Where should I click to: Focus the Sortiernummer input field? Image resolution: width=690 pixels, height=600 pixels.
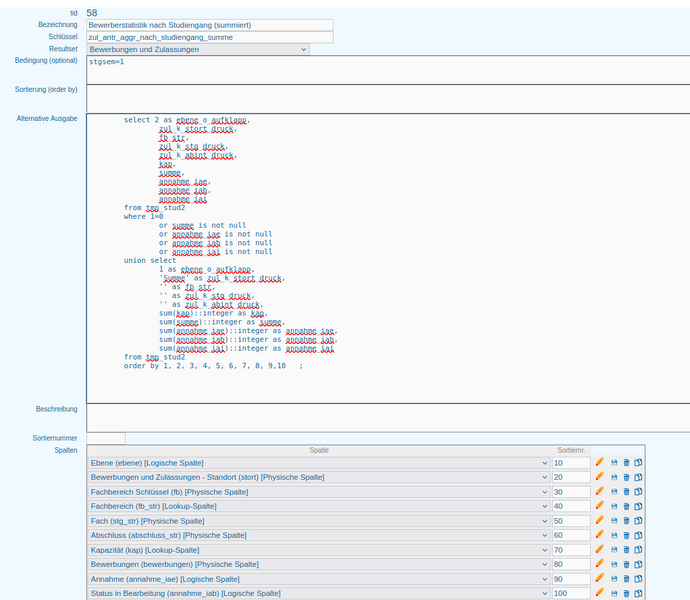pyautogui.click(x=106, y=438)
